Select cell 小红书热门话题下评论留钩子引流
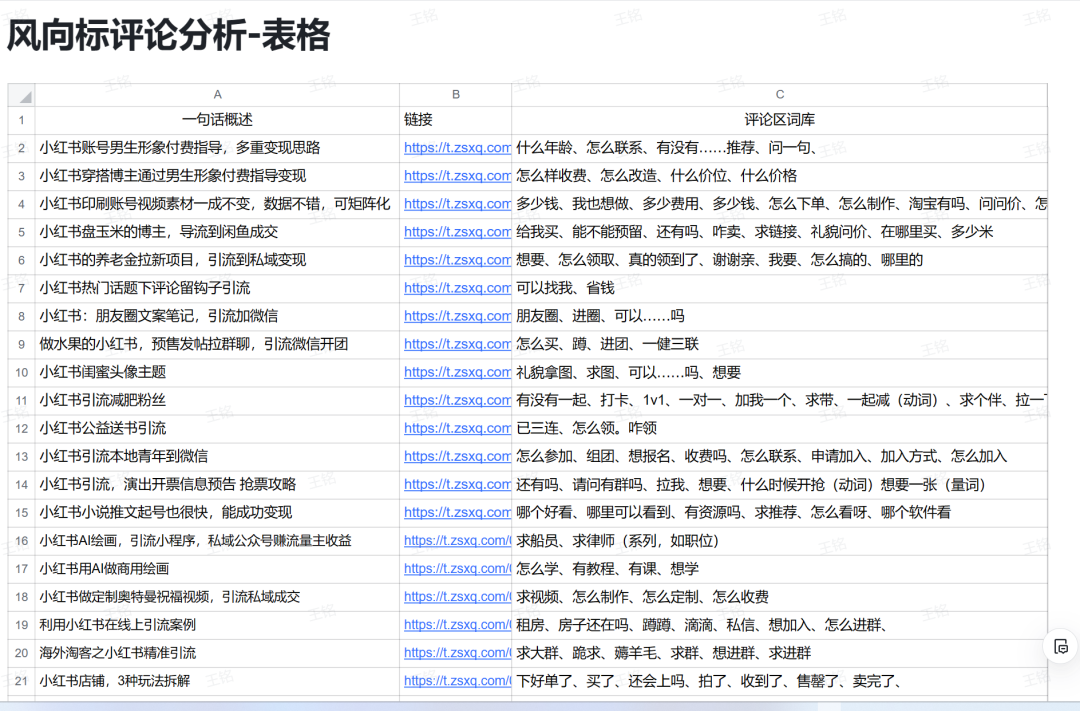 pos(217,288)
